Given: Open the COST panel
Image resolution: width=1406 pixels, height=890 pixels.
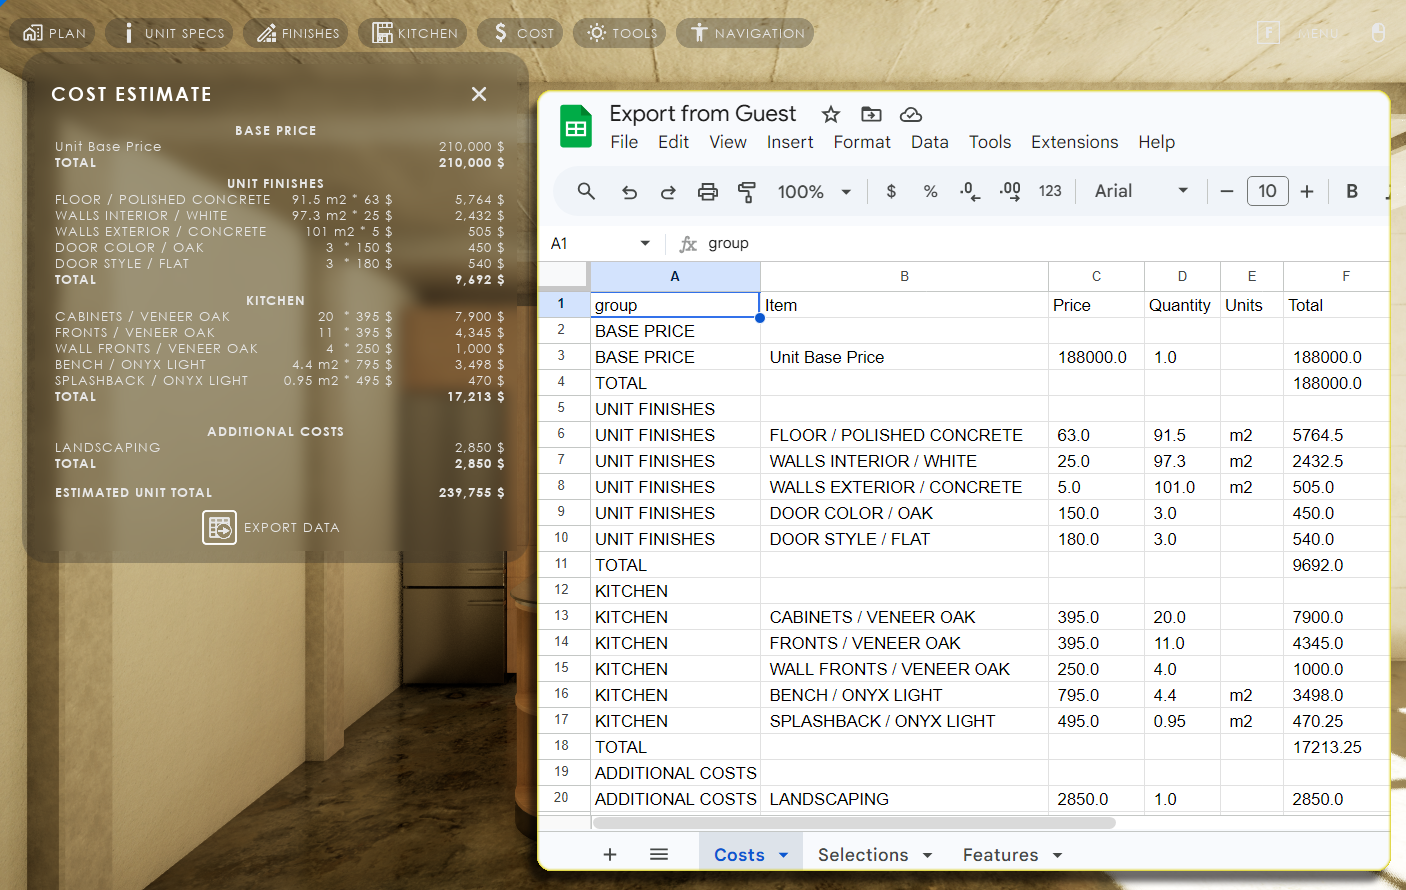Looking at the screenshot, I should click(519, 32).
